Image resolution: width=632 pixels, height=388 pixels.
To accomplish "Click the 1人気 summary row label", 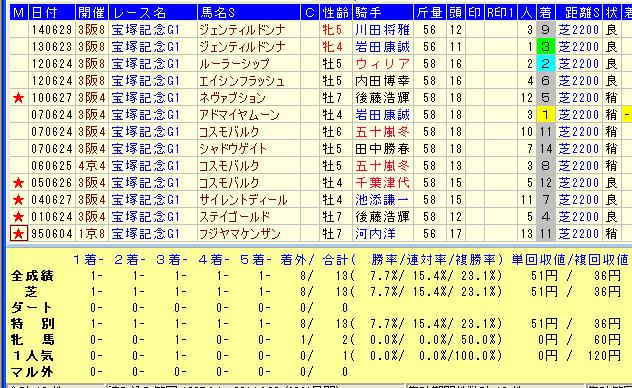I will click(x=32, y=356).
